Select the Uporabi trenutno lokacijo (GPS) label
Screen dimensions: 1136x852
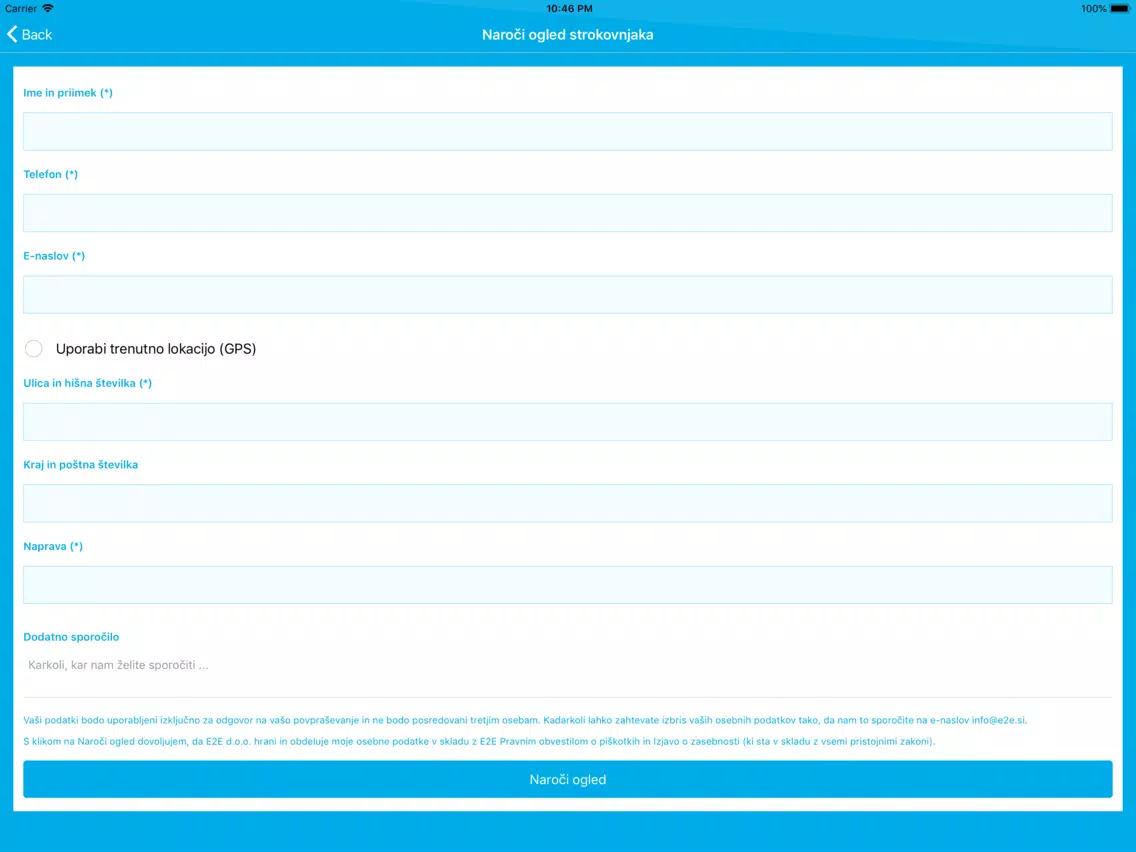click(156, 348)
